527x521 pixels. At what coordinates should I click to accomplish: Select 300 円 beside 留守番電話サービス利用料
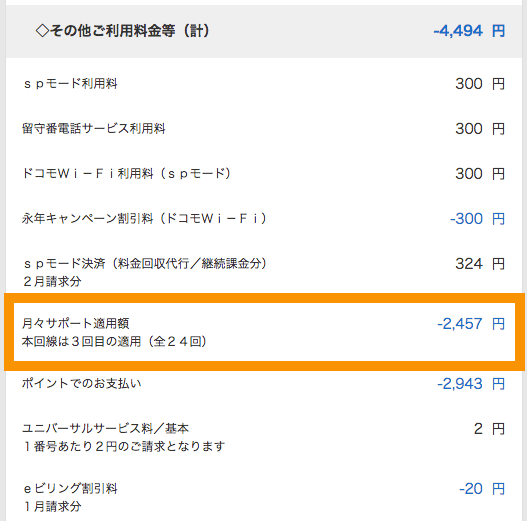(x=480, y=128)
